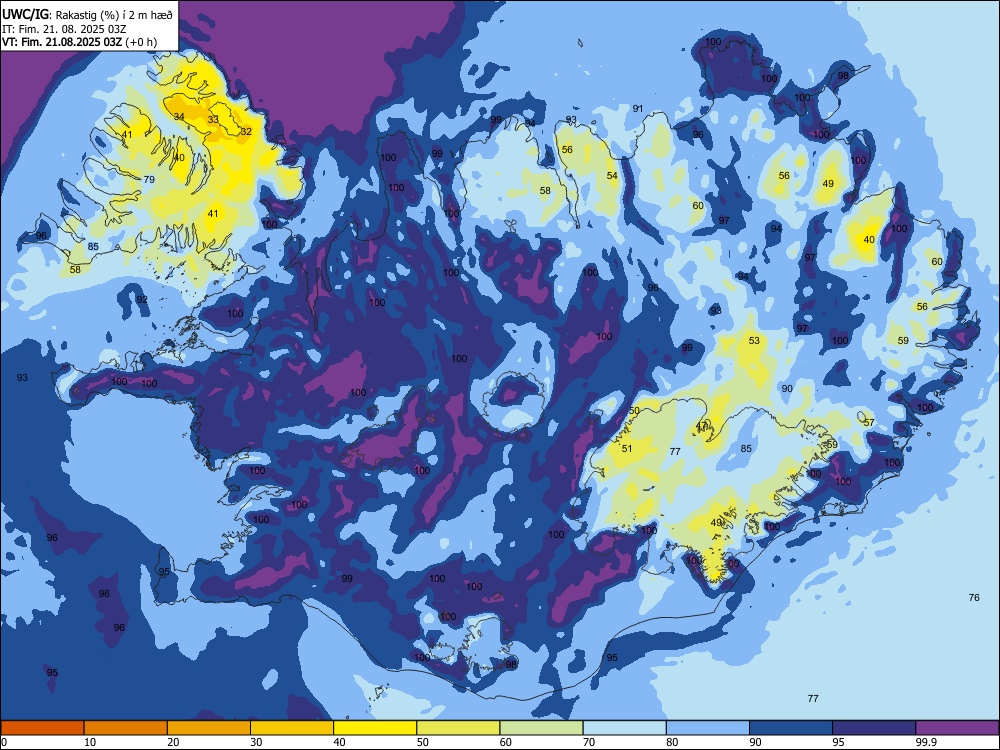Click the golden 30–40 legend color box
Screen dimensions: 1000x750
tap(292, 728)
